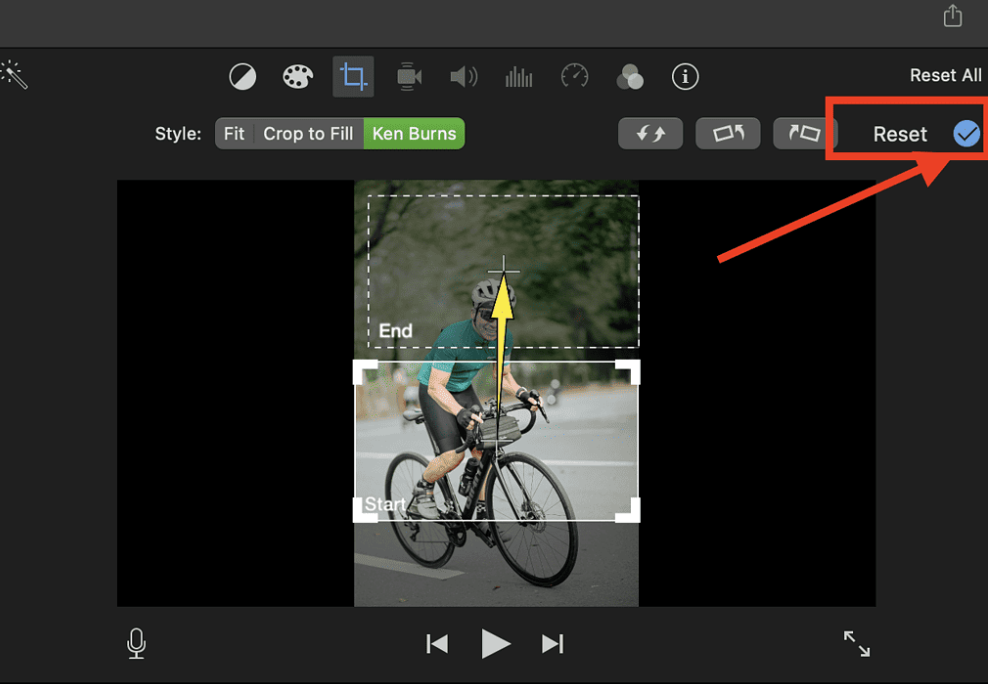This screenshot has width=988, height=684.
Task: Deselect the Ken Burns style
Action: (x=414, y=133)
